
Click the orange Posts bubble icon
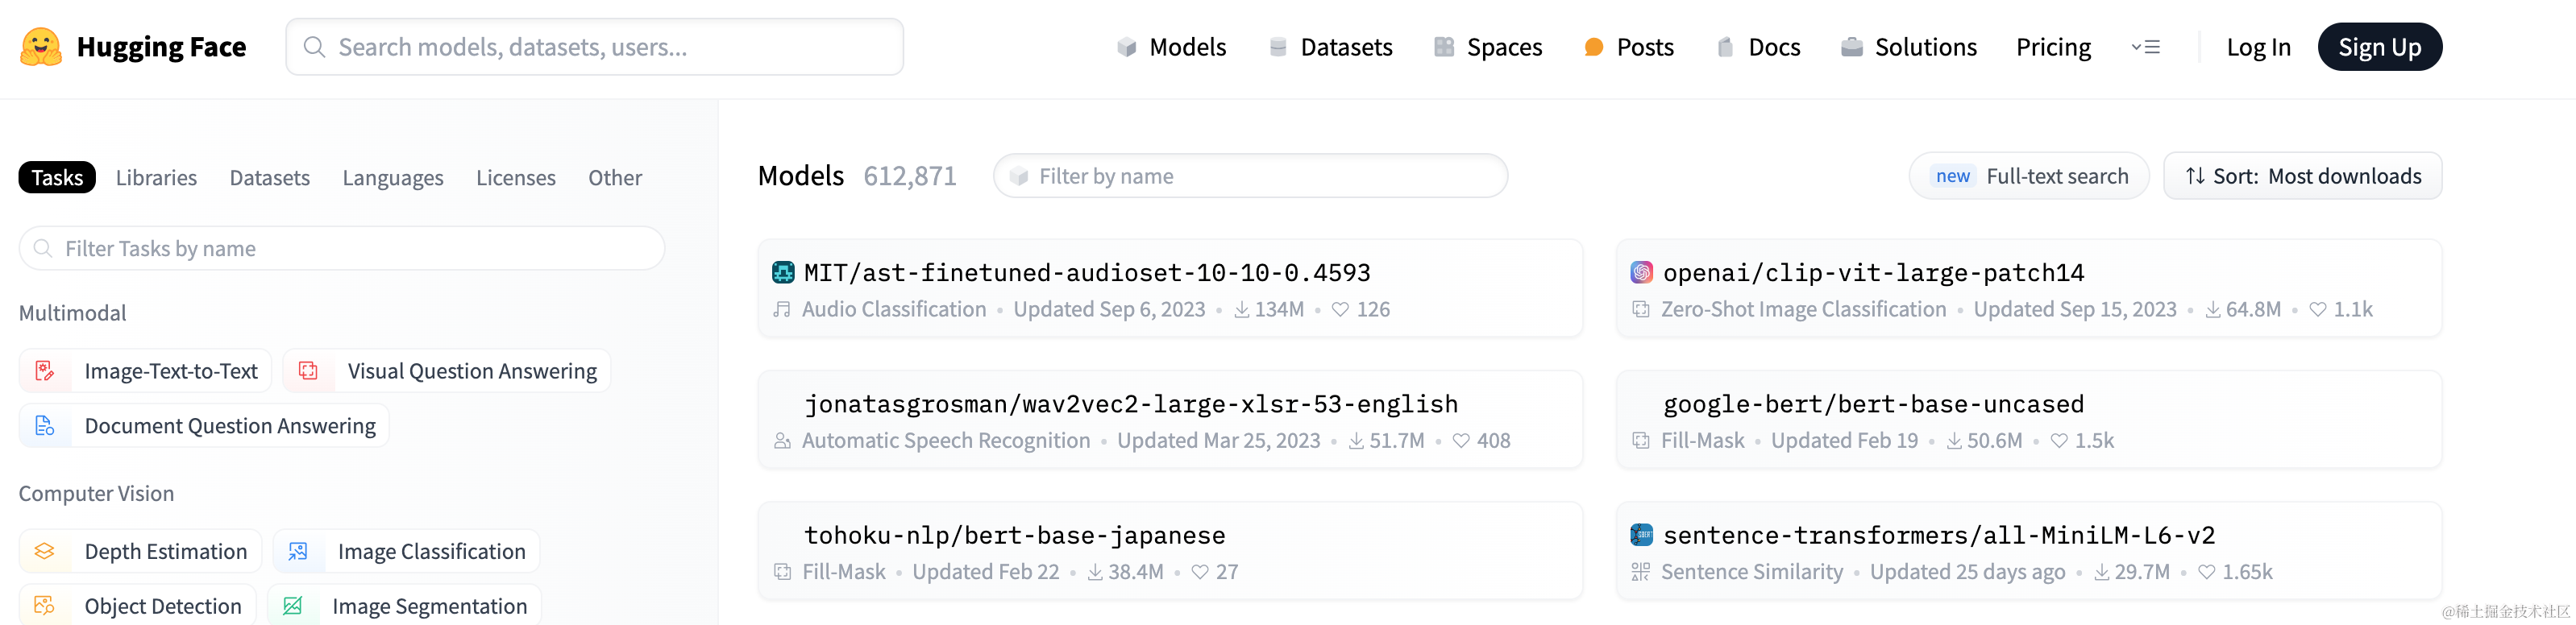pyautogui.click(x=1594, y=47)
